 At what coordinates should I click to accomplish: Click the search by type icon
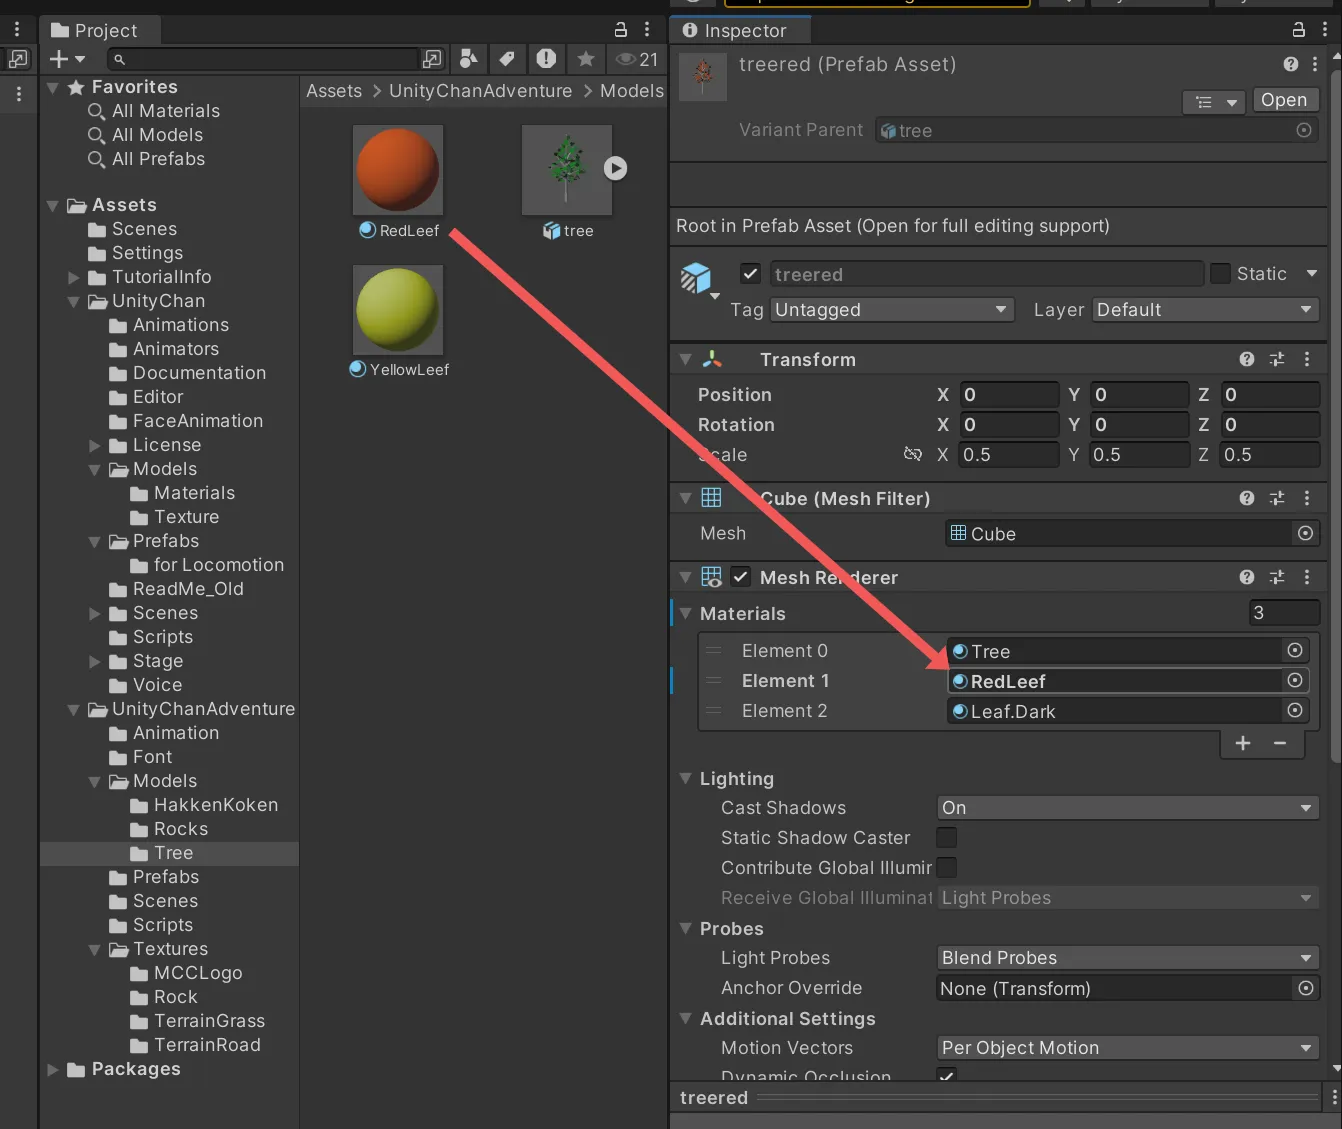click(x=468, y=59)
